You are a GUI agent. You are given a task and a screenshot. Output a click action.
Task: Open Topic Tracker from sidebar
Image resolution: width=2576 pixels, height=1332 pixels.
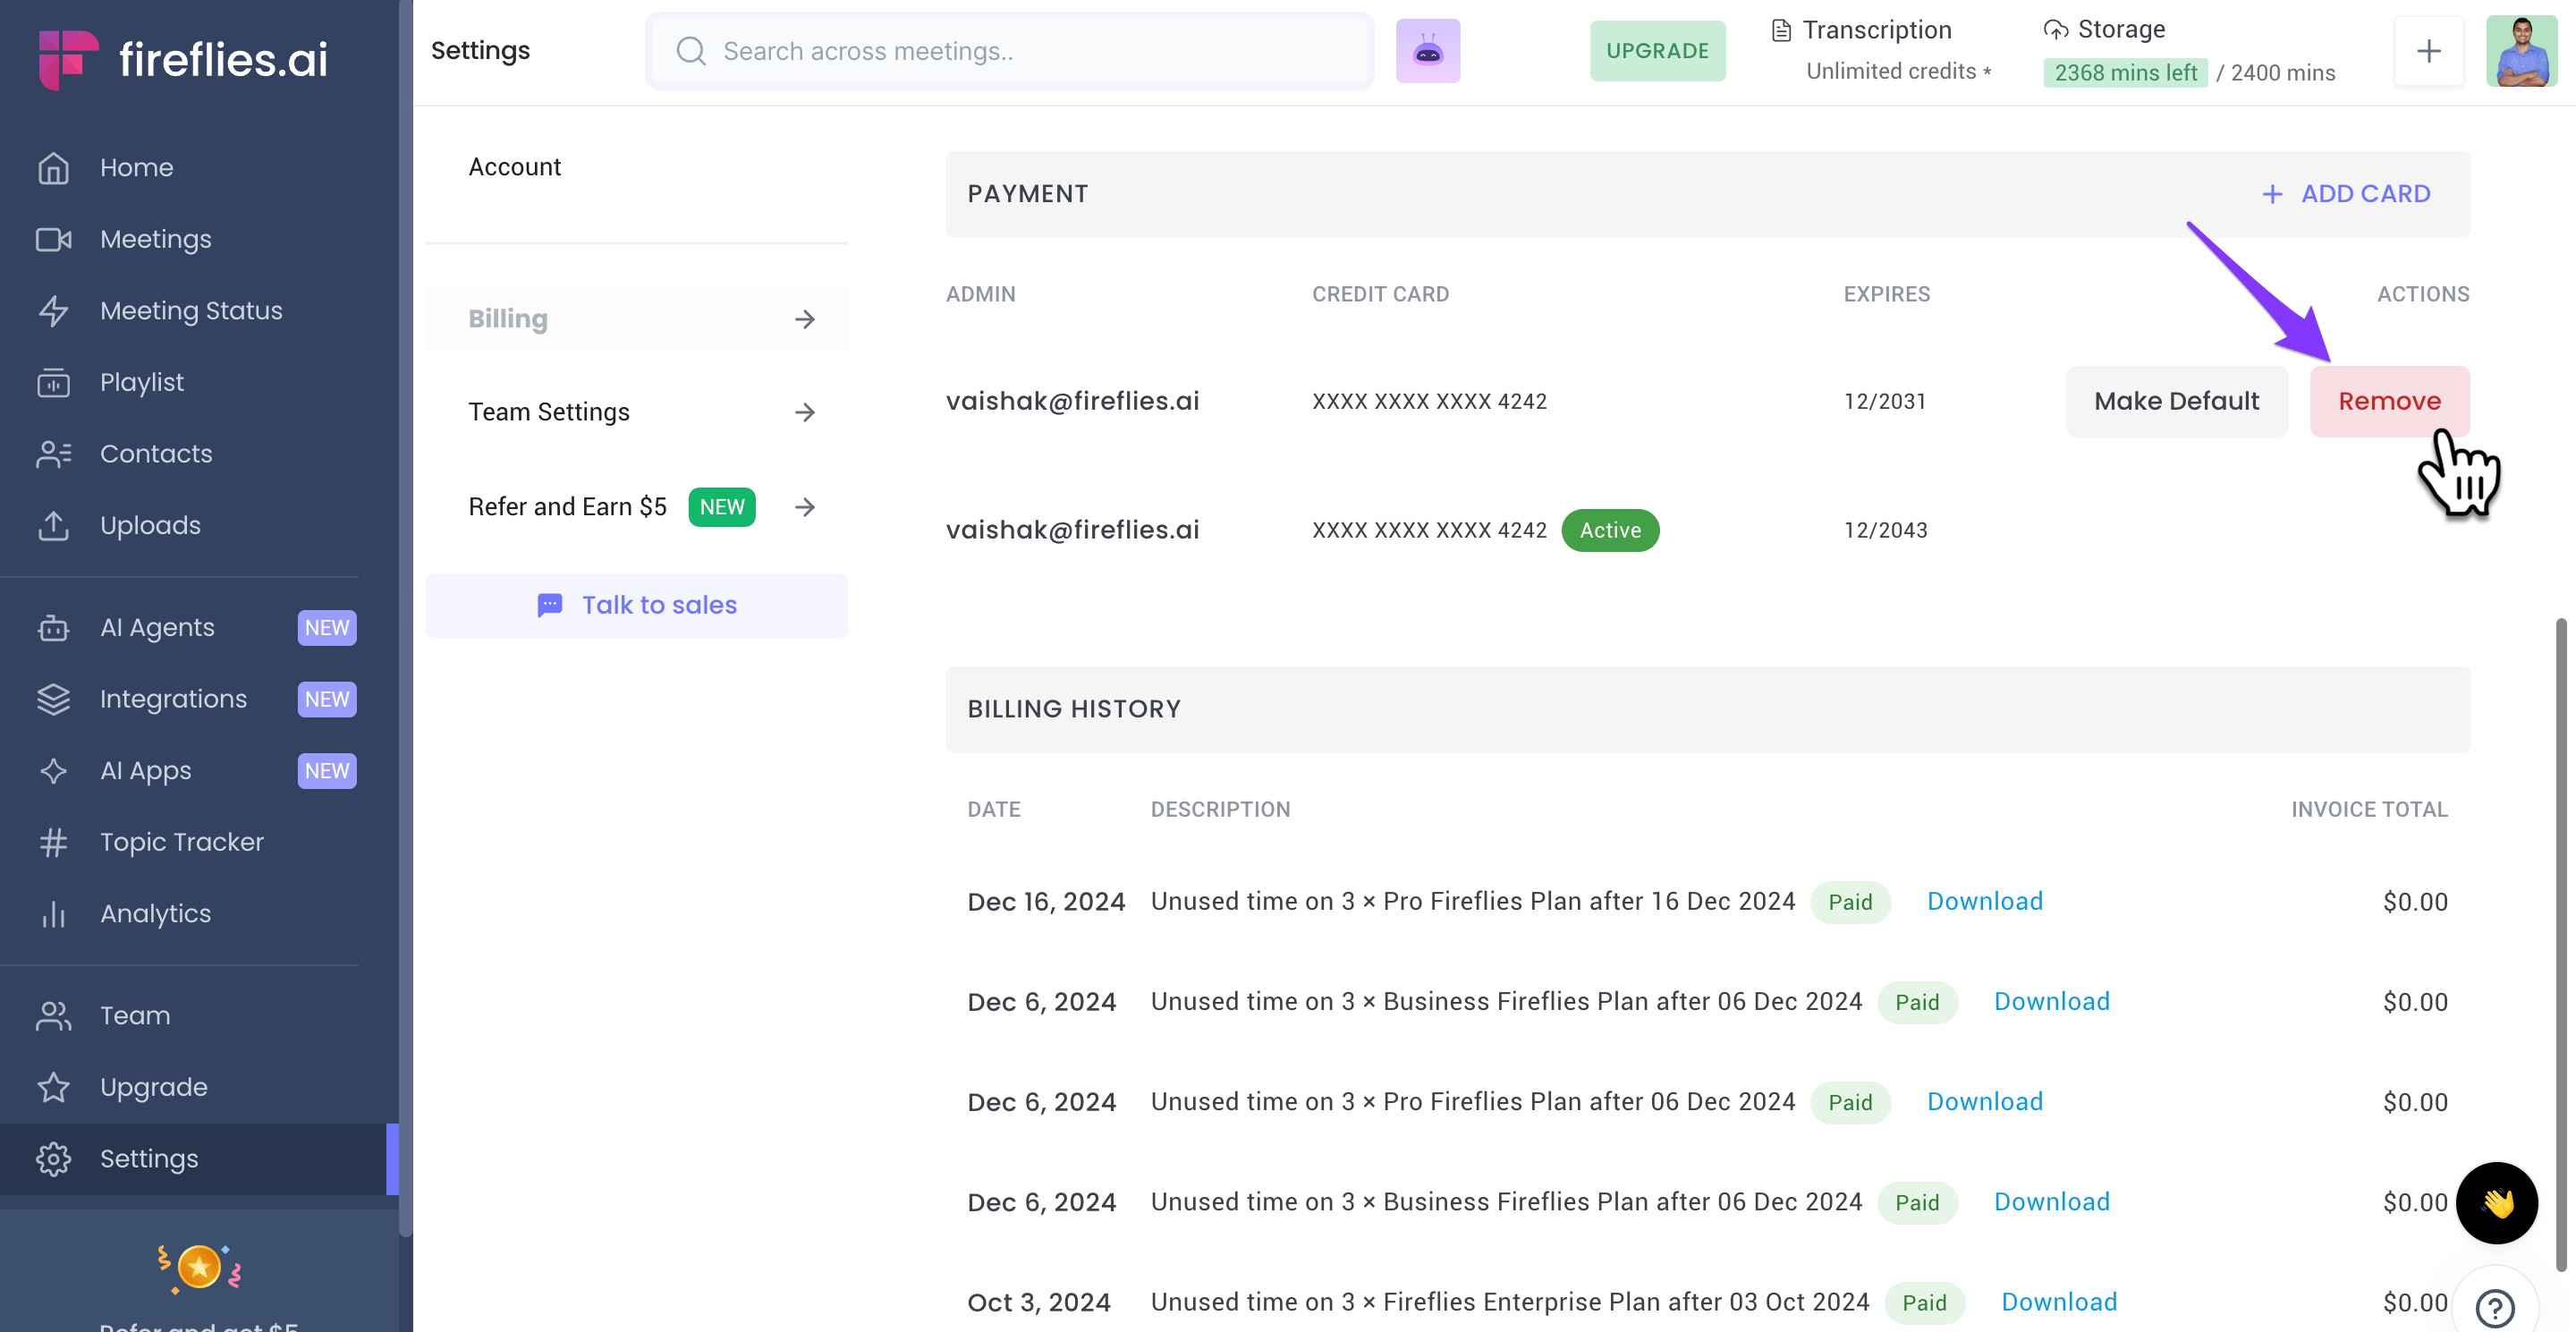click(x=181, y=842)
